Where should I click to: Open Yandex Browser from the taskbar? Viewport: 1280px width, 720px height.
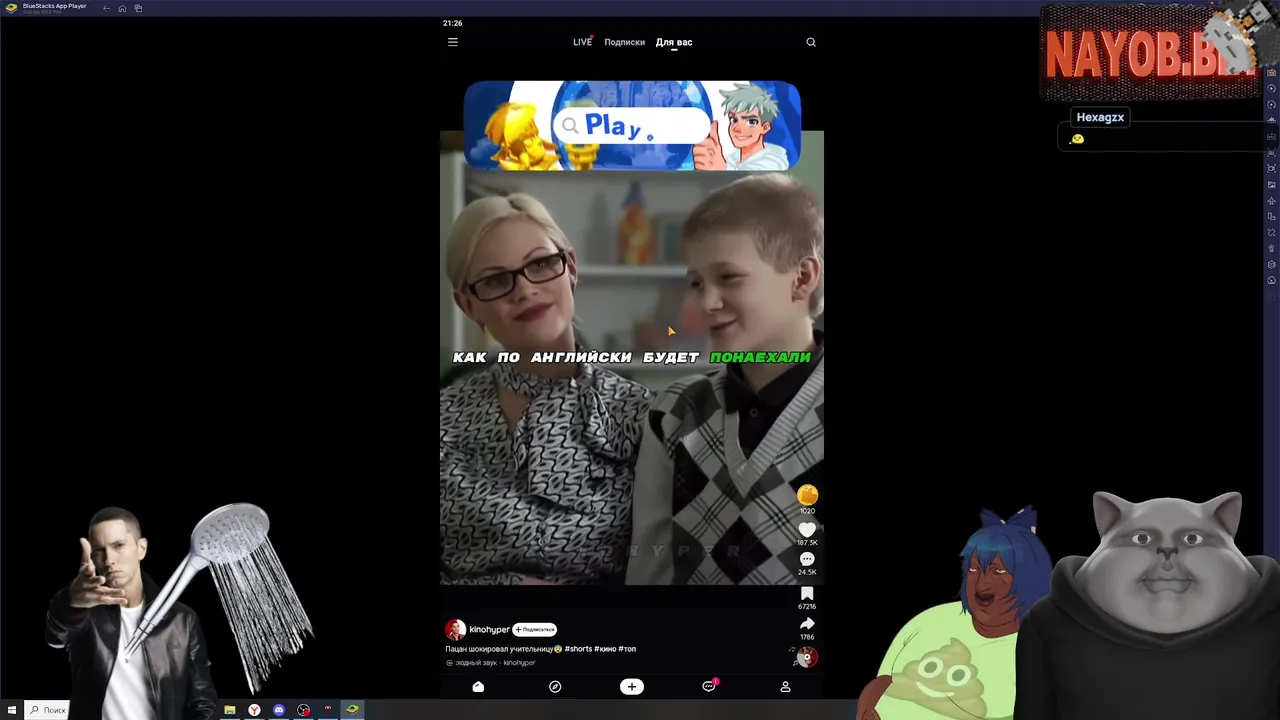(254, 710)
